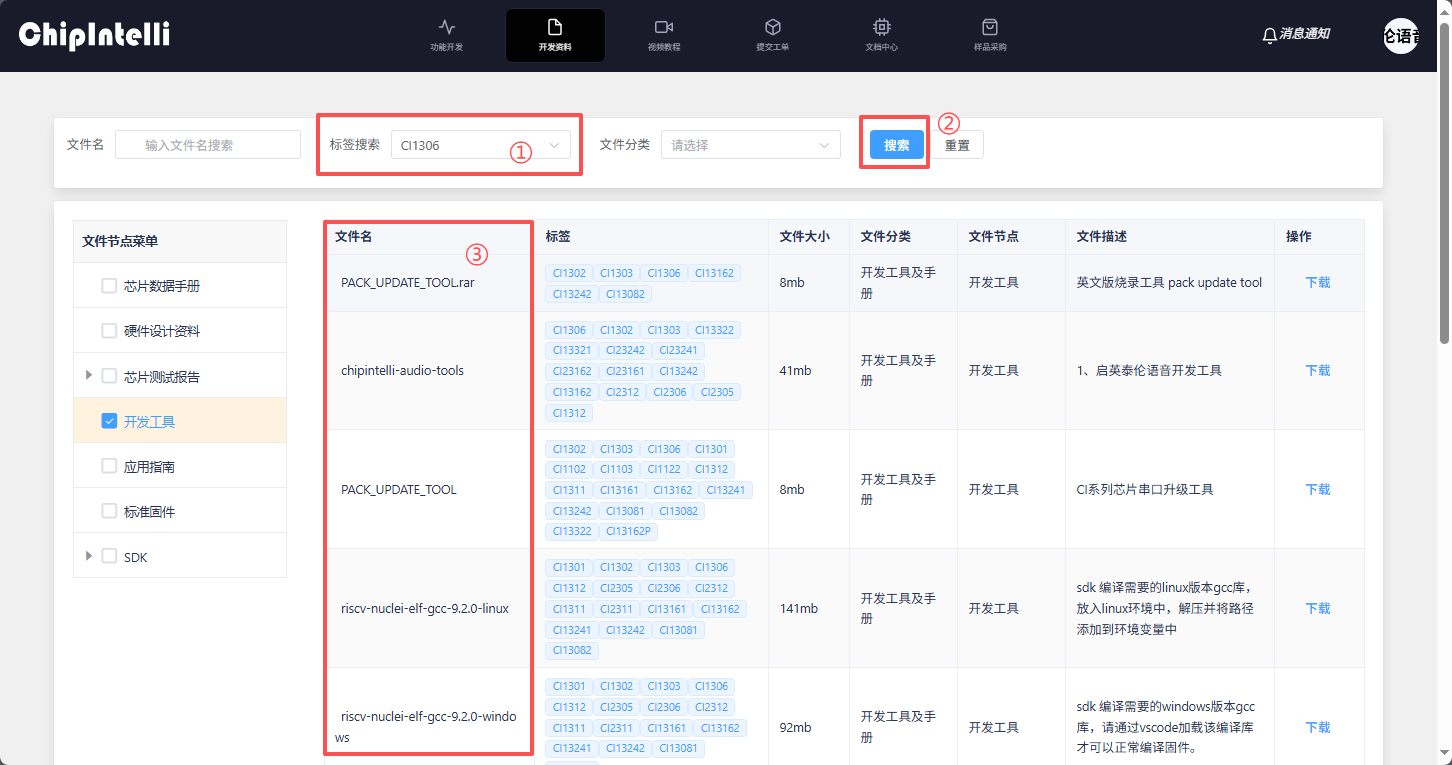1452x765 pixels.
Task: Tick the 应用指南 checkbox
Action: pyautogui.click(x=110, y=466)
